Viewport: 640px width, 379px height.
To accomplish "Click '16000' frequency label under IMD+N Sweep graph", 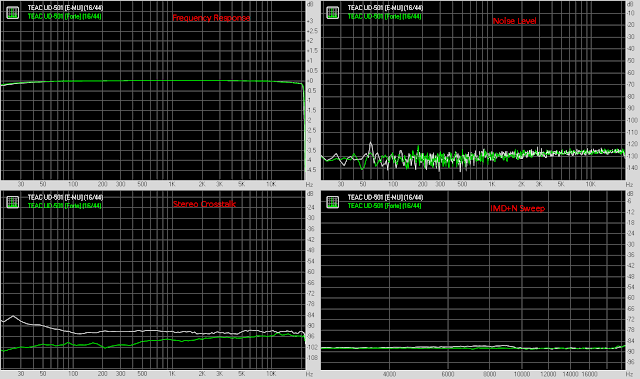I will pos(589,374).
